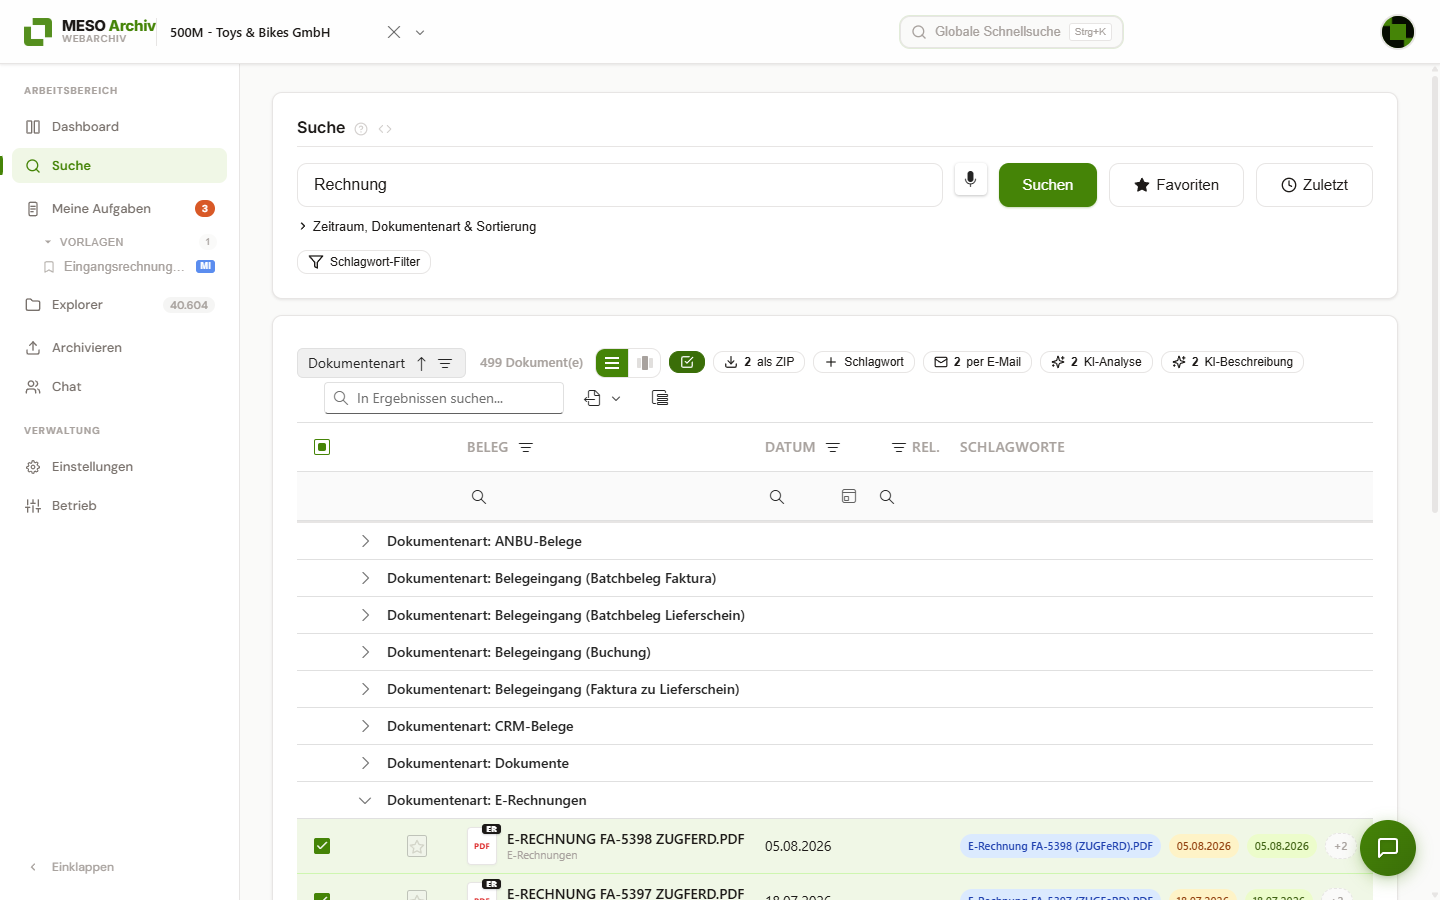Viewport: 1440px width, 900px height.
Task: Toggle the green selection mode button
Action: point(687,362)
